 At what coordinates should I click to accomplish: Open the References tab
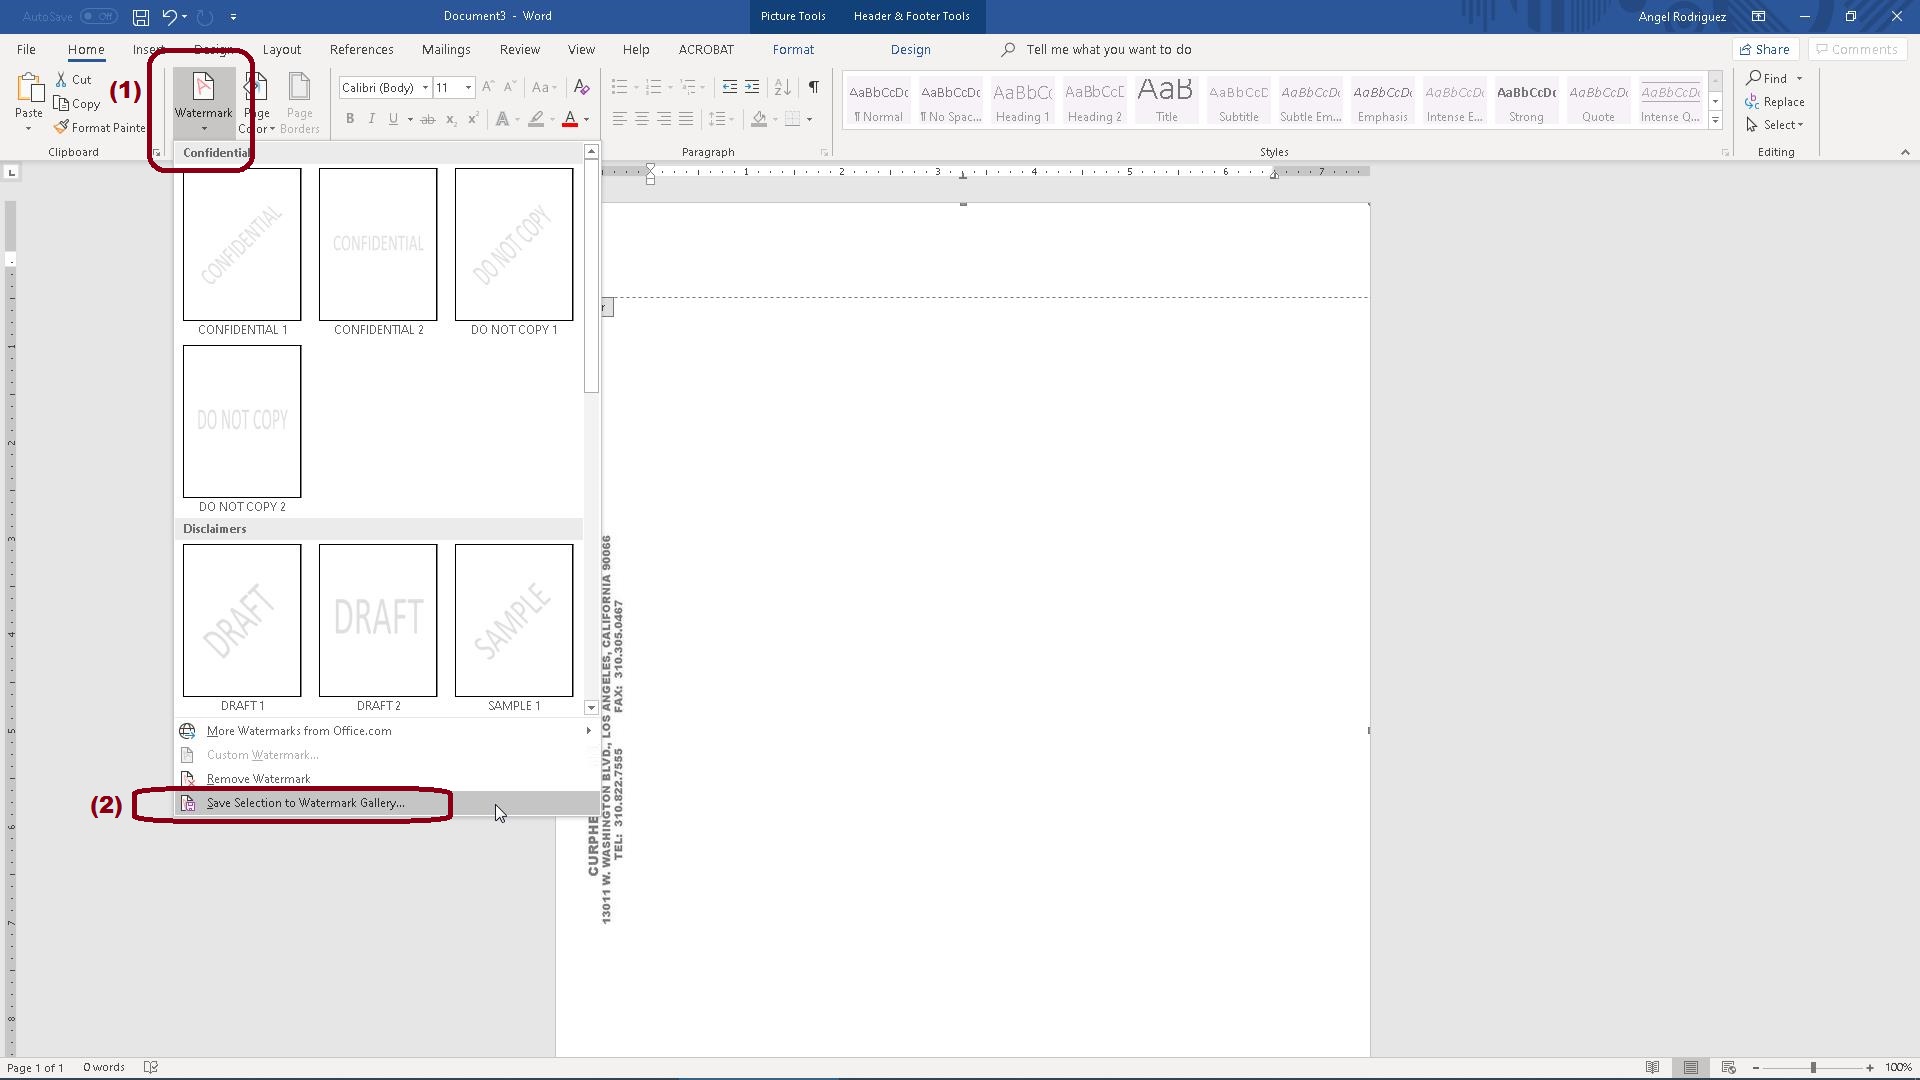(361, 49)
